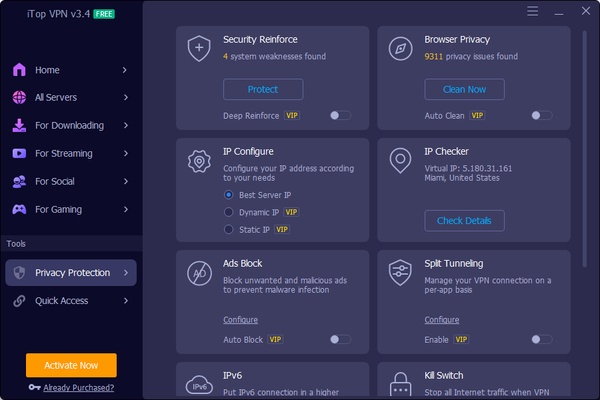Click the For Downloading download icon
This screenshot has height=400, width=600.
19,126
